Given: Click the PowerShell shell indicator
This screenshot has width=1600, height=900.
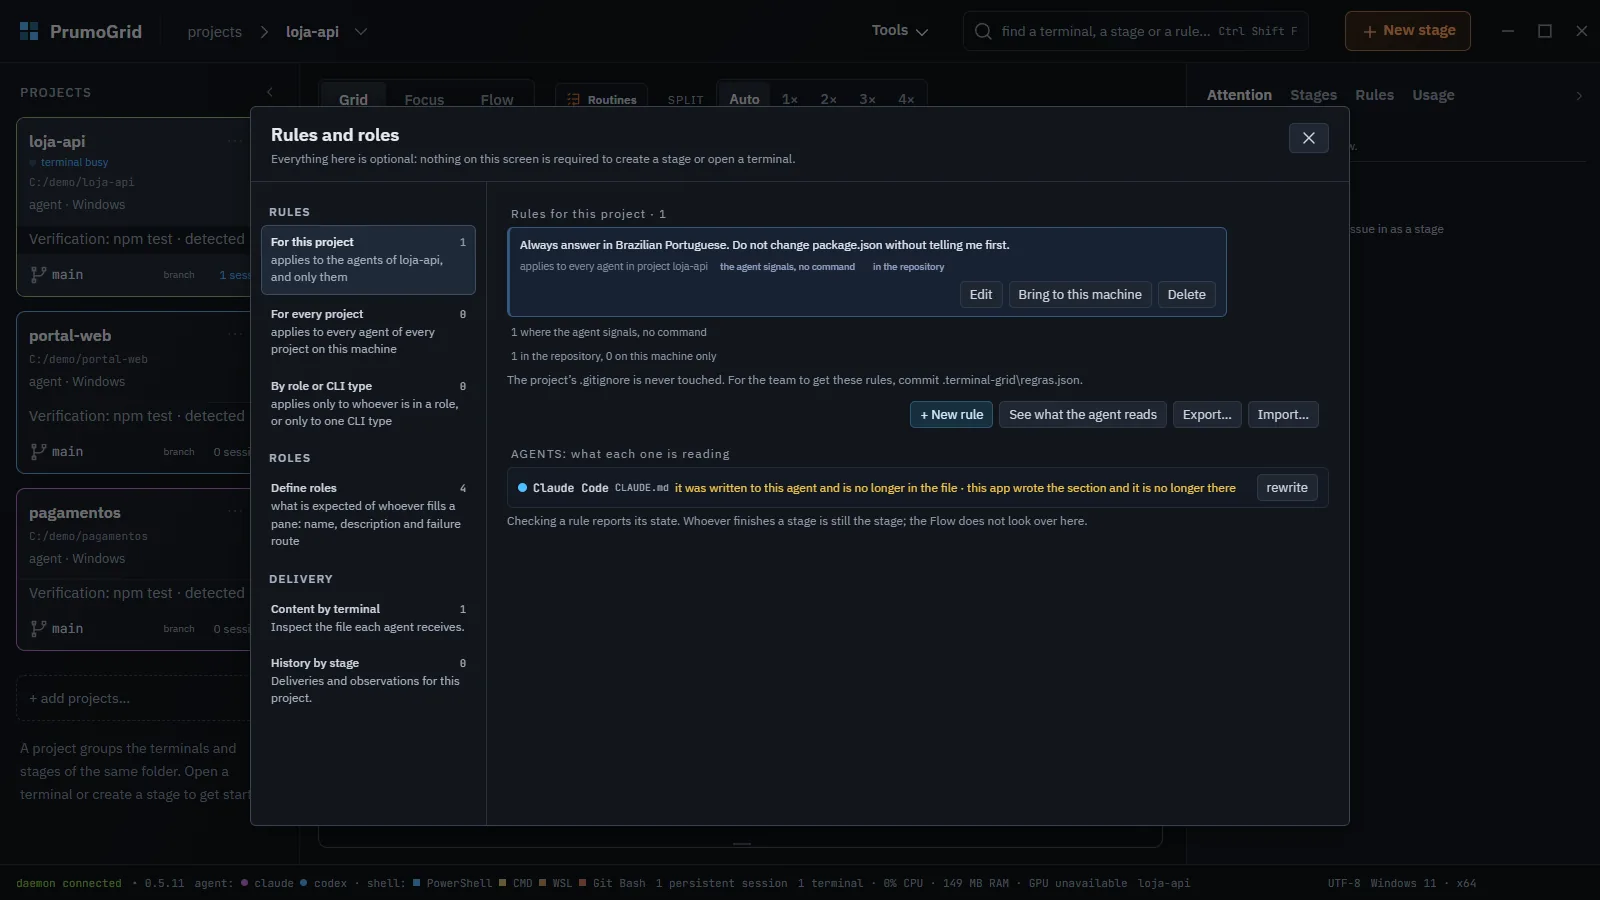Looking at the screenshot, I should 453,883.
